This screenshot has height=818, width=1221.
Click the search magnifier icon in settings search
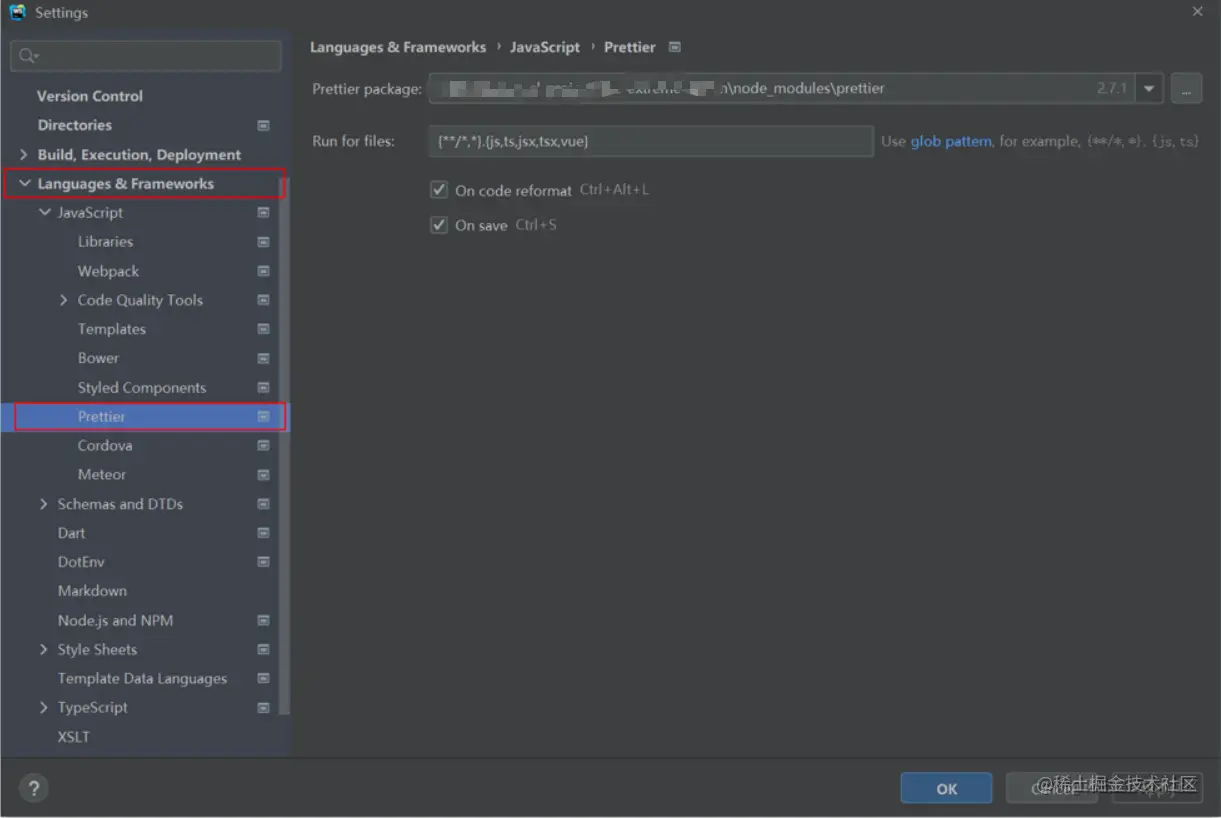point(28,56)
